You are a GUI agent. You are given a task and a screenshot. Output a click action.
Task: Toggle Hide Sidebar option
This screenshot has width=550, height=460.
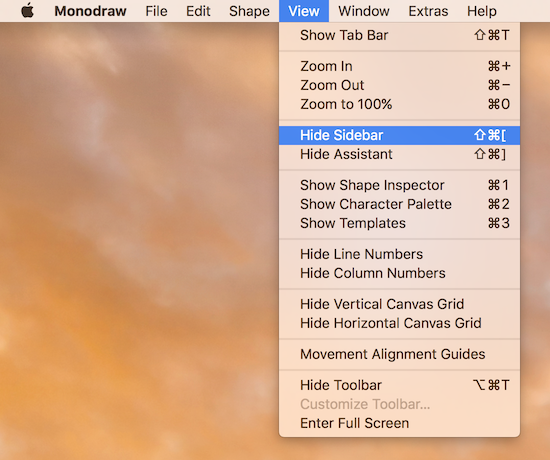pyautogui.click(x=400, y=135)
